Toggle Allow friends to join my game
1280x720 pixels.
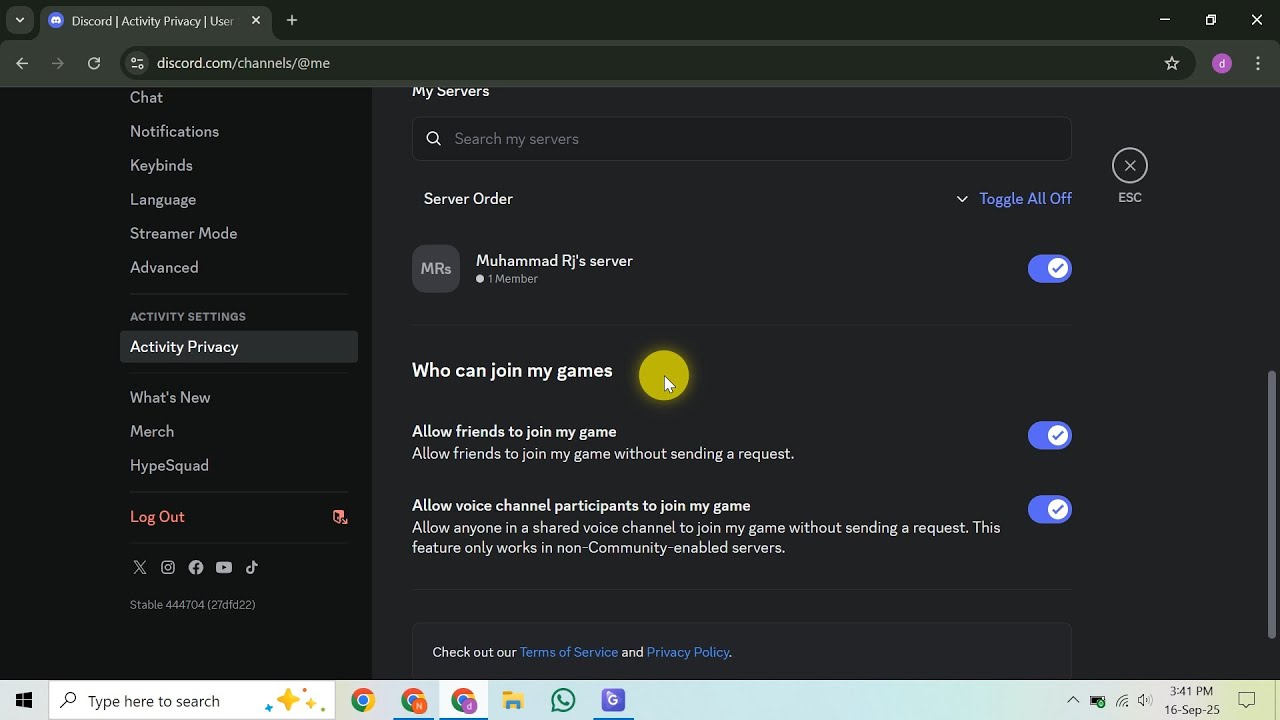(1050, 436)
